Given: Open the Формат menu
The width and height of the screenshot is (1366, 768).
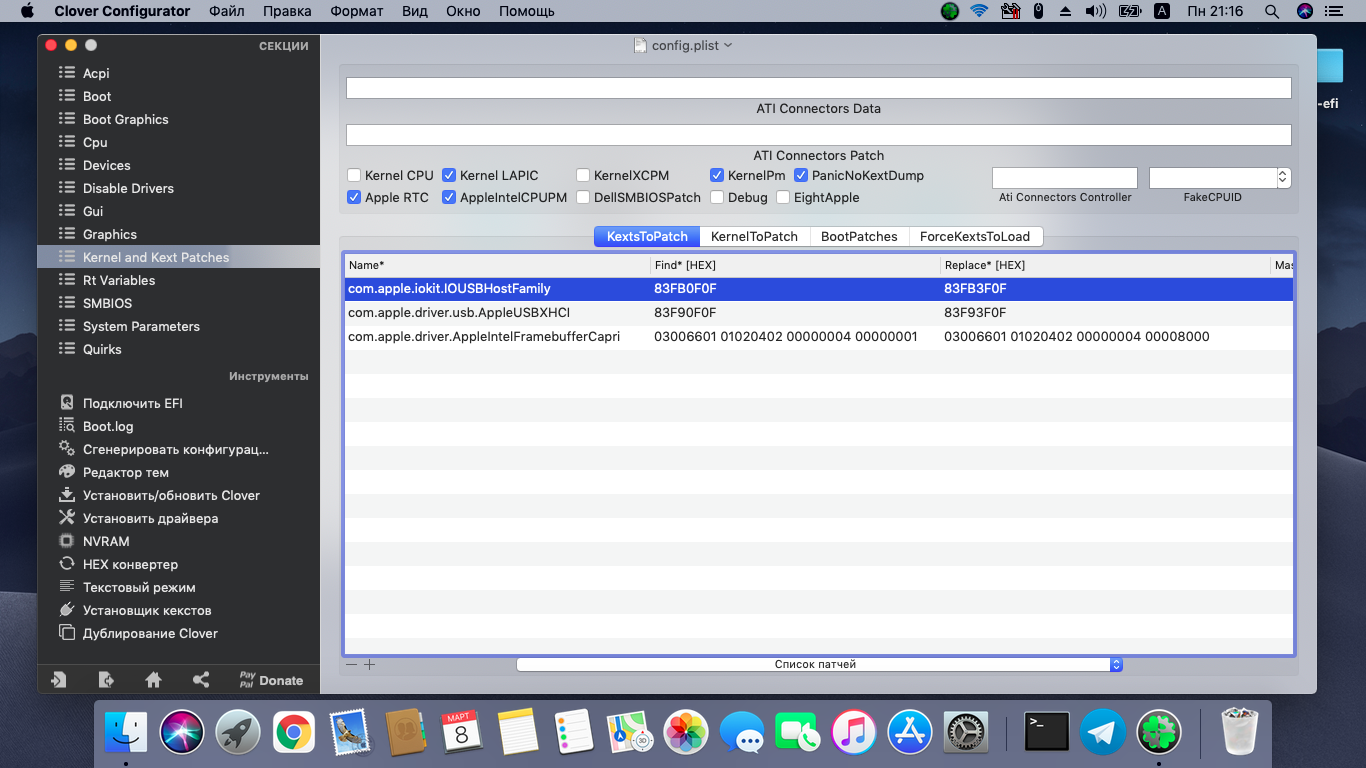Looking at the screenshot, I should click(x=355, y=11).
